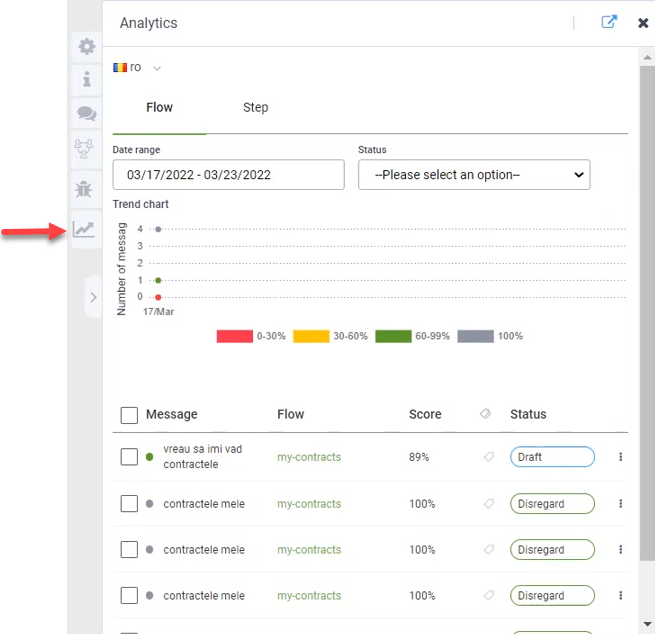Toggle the red 0-30% legend swatch
657x635 pixels.
coord(234,336)
